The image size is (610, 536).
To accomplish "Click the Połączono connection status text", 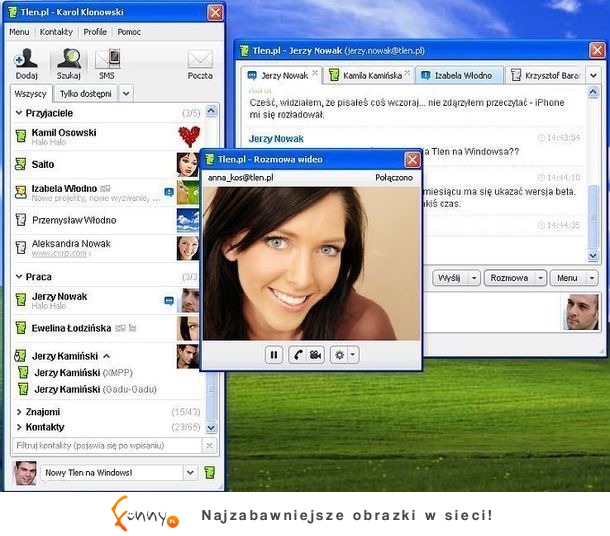I will 394,178.
